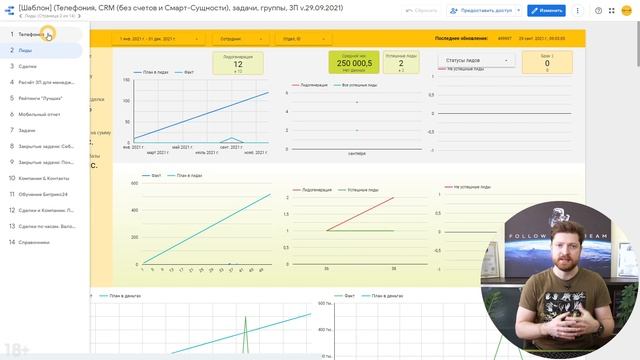The image size is (640, 360).
Task: Open page 10 Компании & Контакты
Action: pyautogui.click(x=41, y=178)
